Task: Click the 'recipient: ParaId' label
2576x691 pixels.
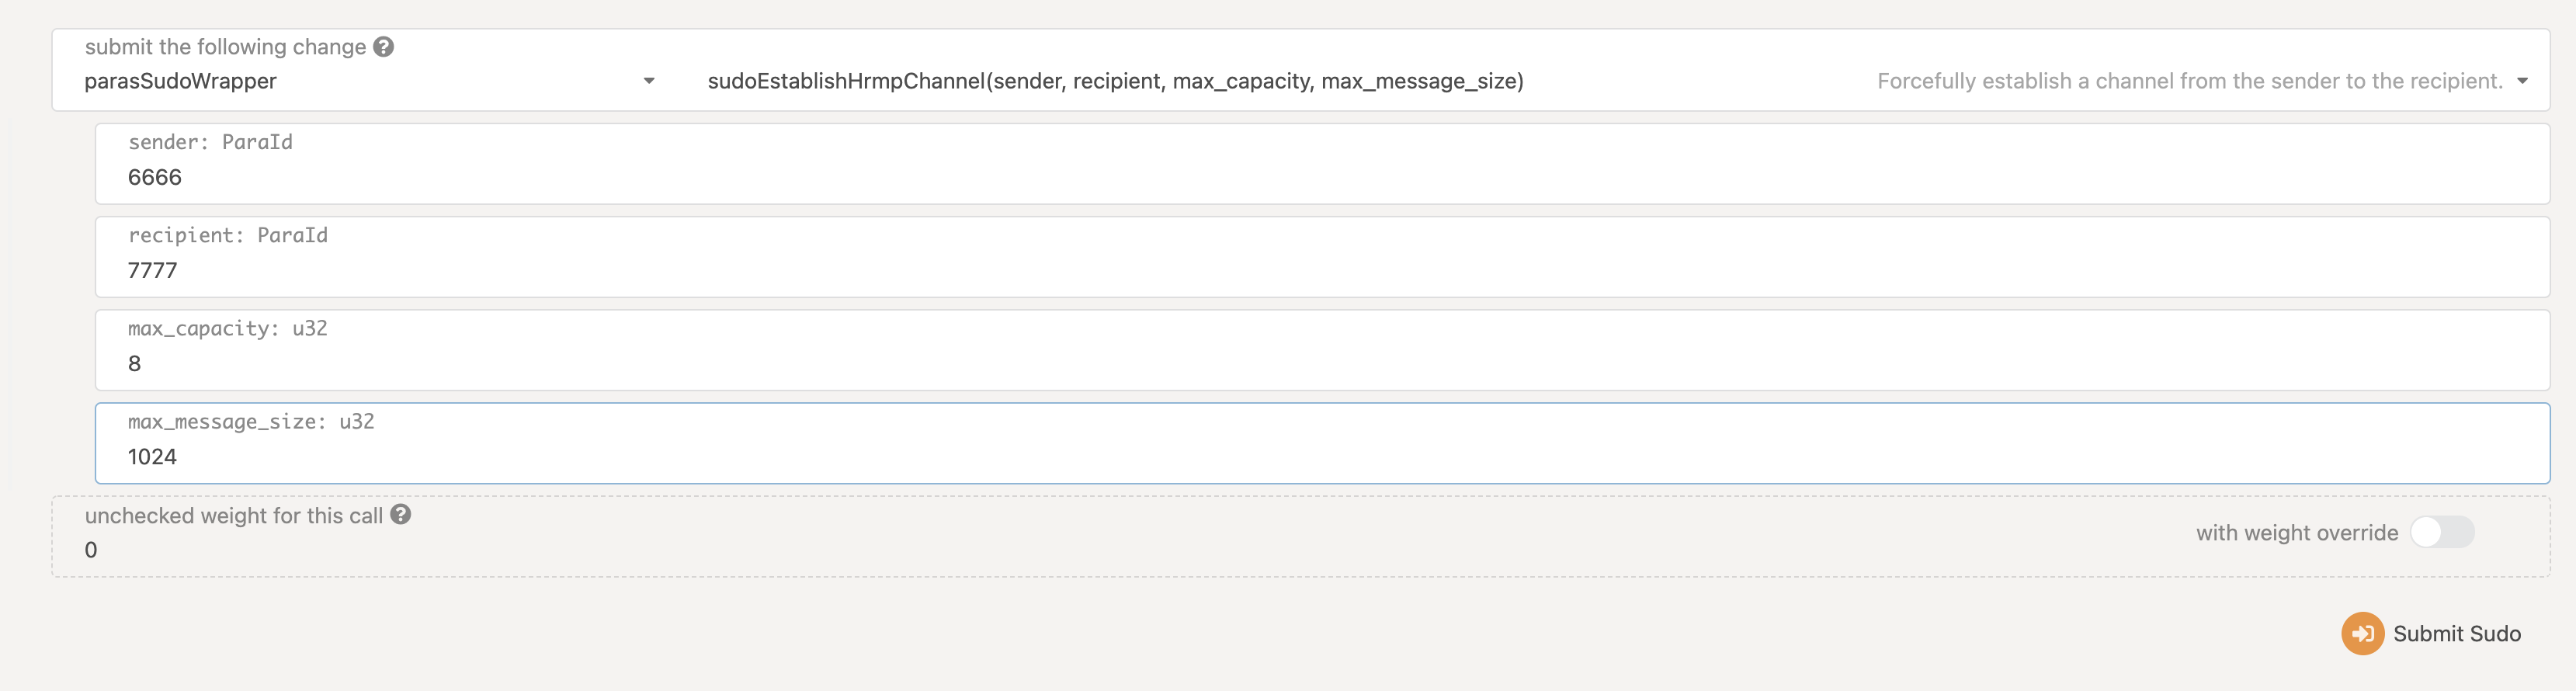Action: click(227, 235)
